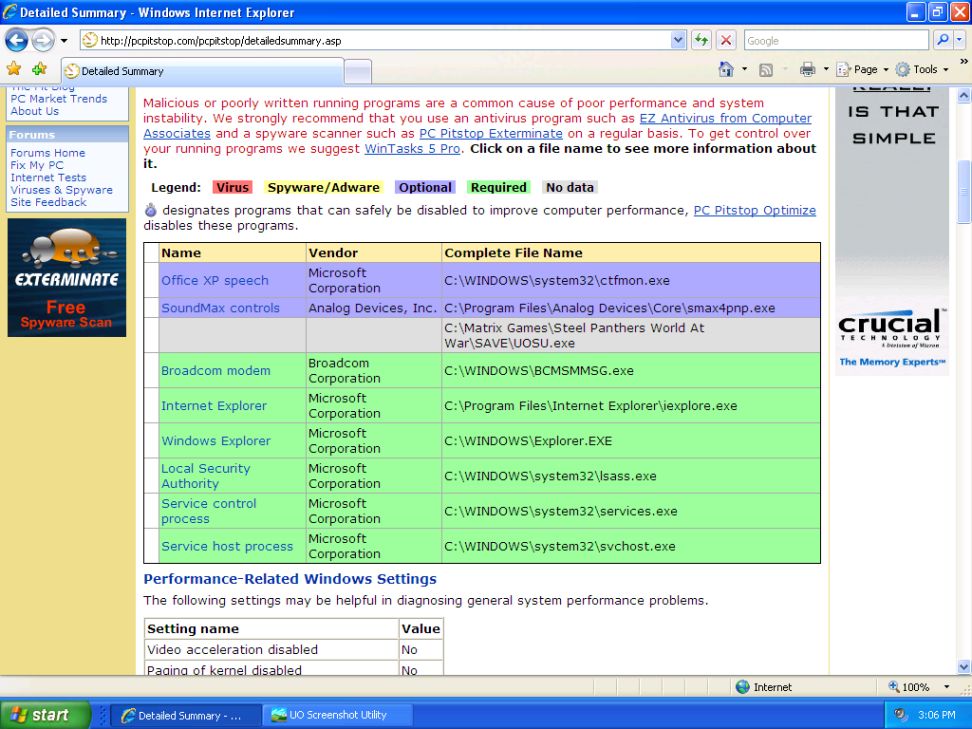
Task: Refresh the page with the green arrows icon
Action: click(x=701, y=41)
